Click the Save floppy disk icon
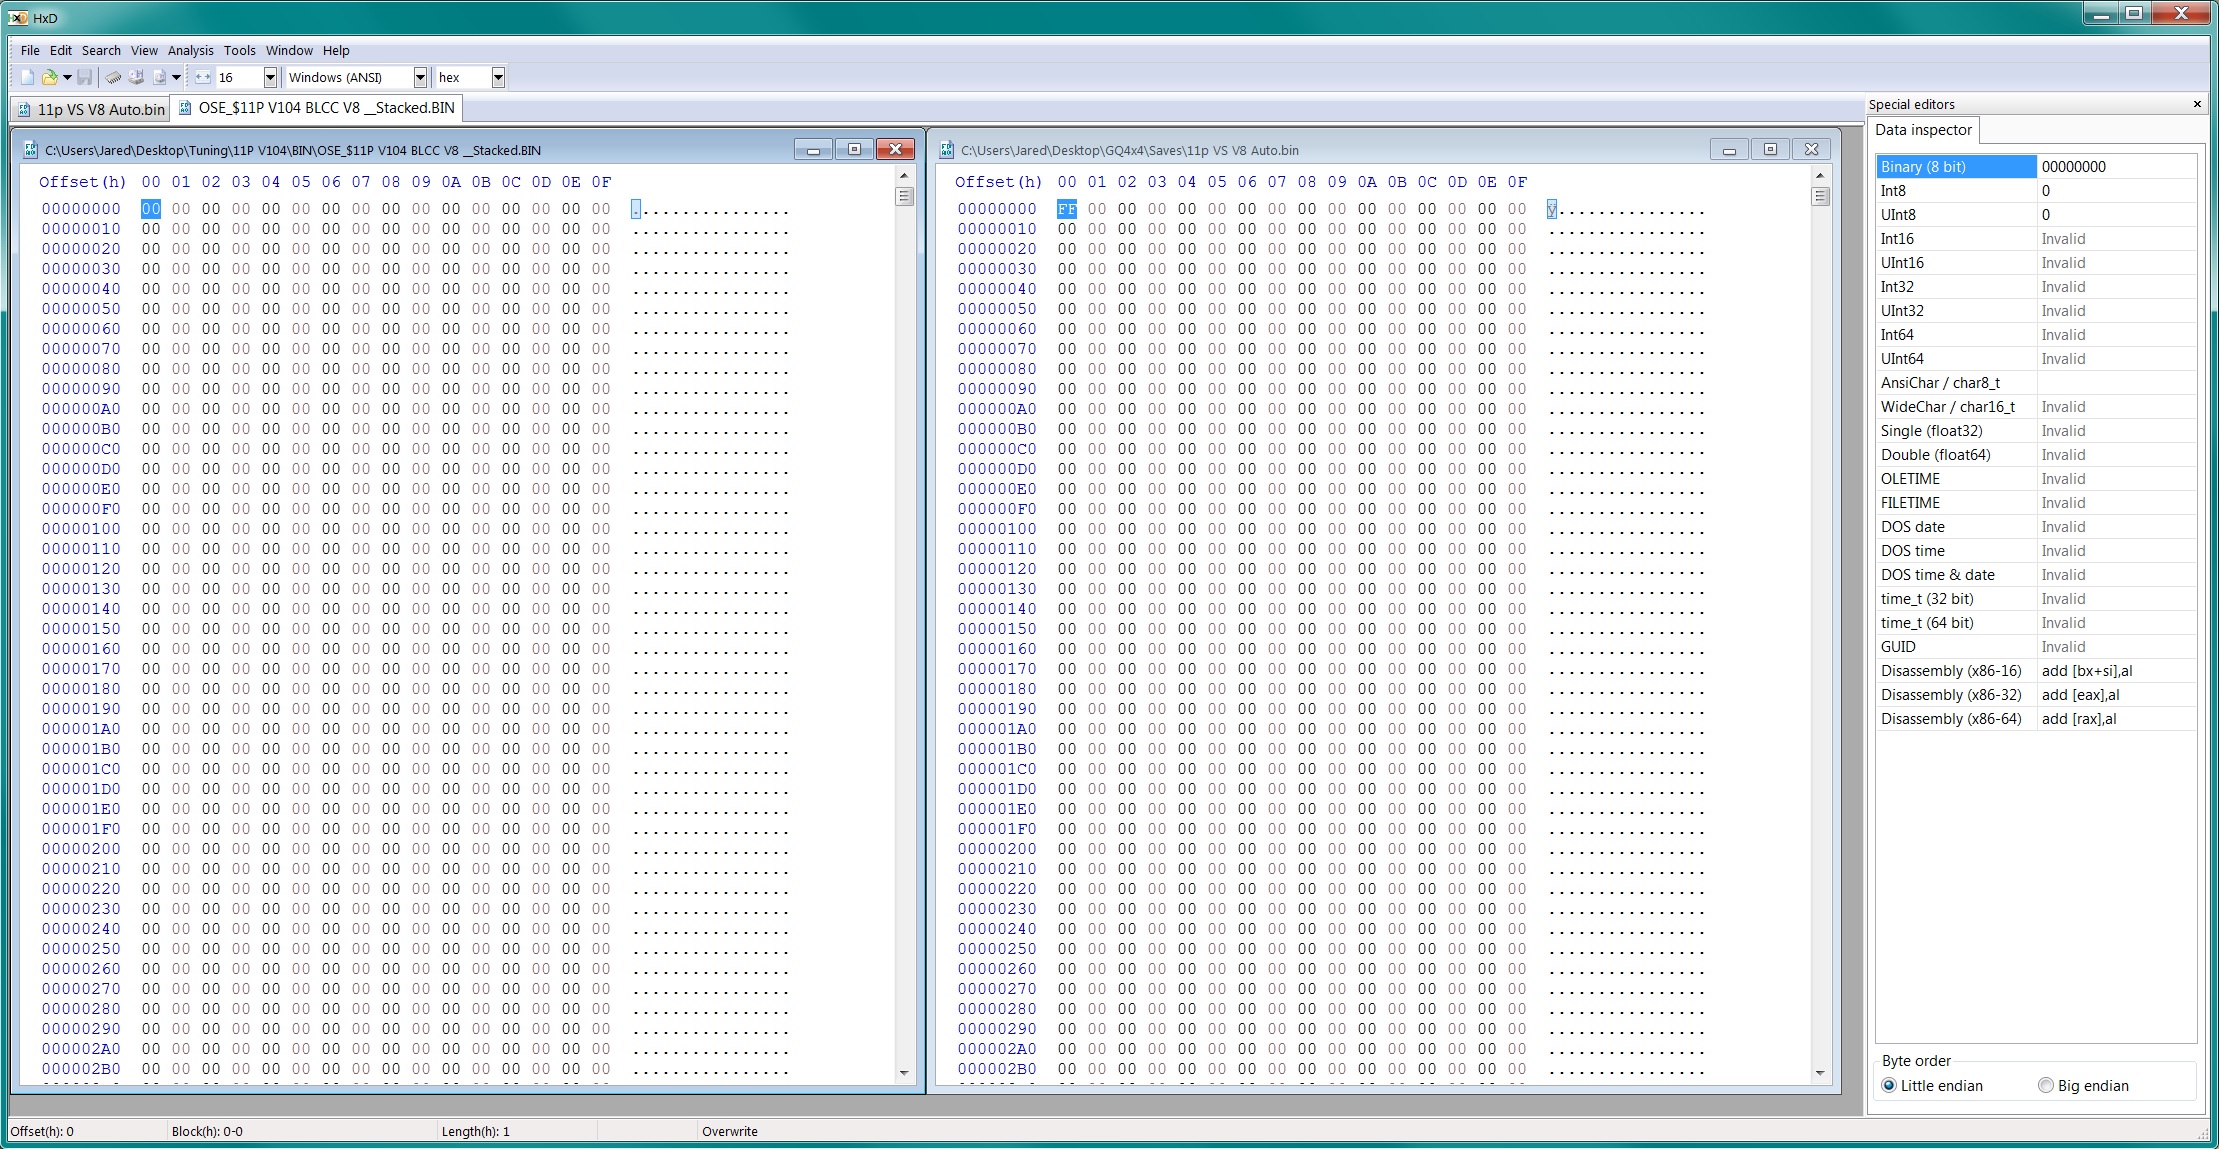Viewport: 2219px width, 1149px height. [85, 77]
